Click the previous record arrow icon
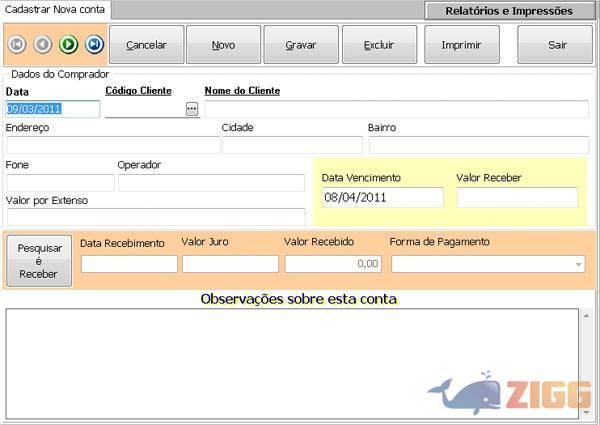 click(43, 45)
